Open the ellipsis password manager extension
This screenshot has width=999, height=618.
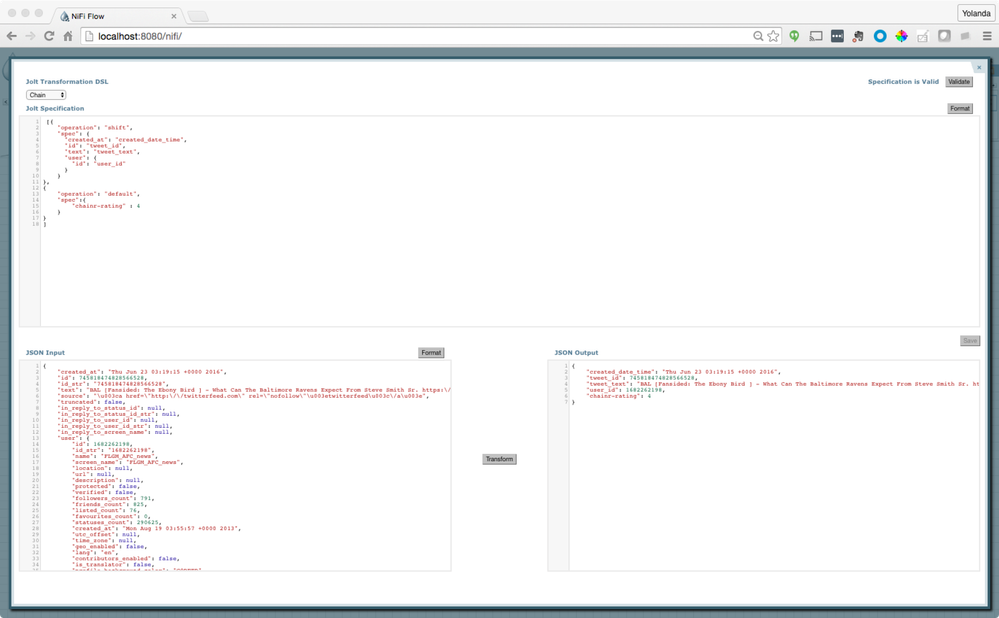[x=835, y=35]
